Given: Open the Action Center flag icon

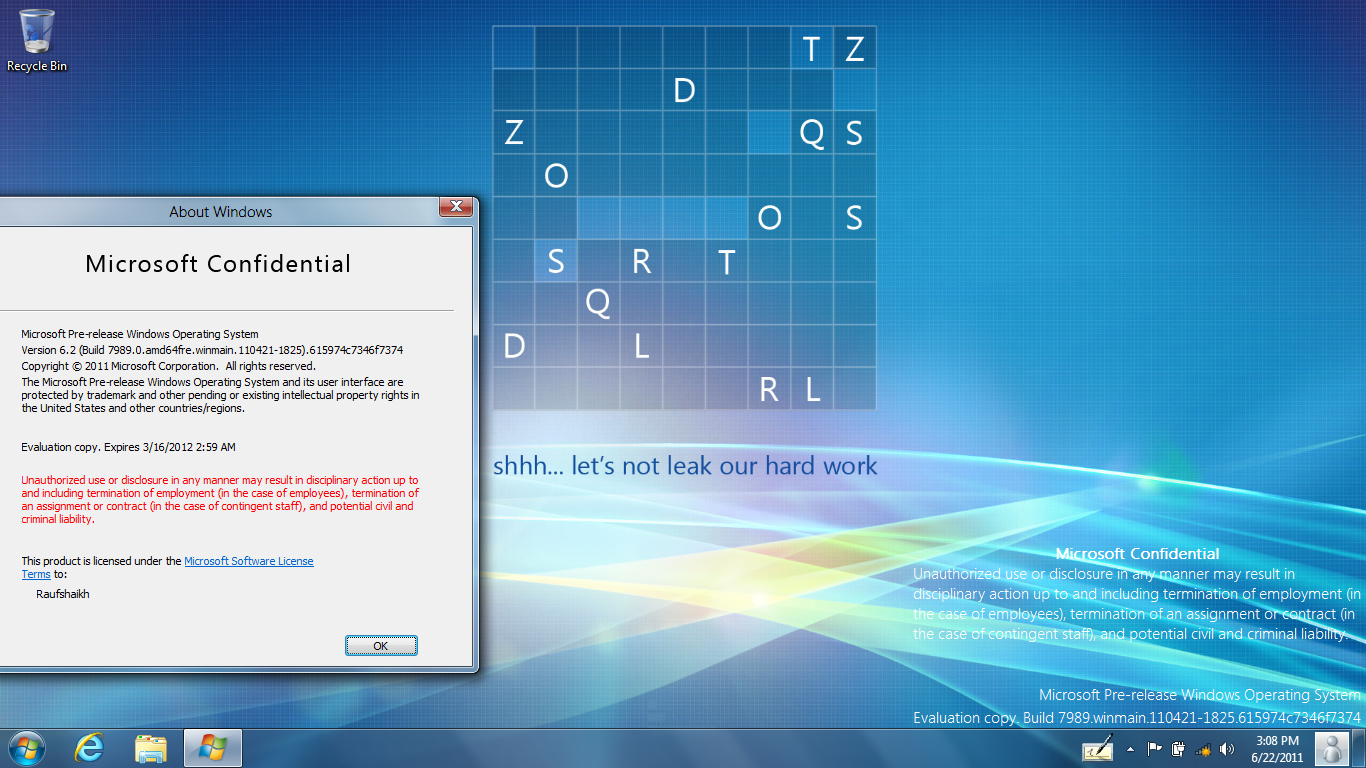Looking at the screenshot, I should (x=1154, y=748).
